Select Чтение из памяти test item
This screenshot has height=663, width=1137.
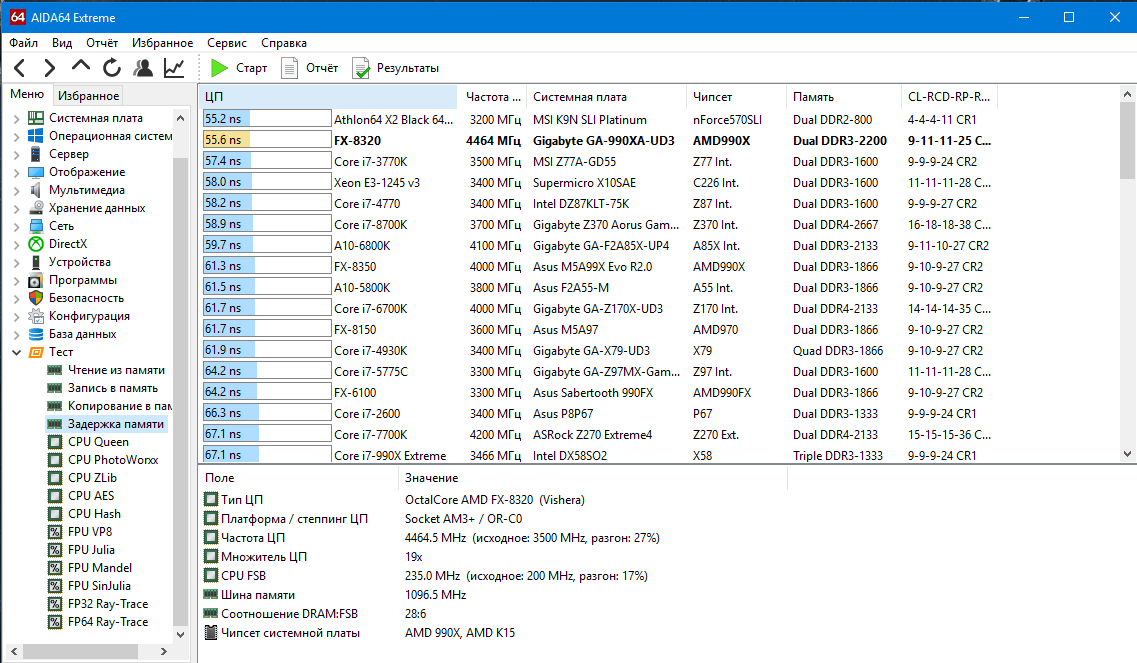[x=116, y=370]
